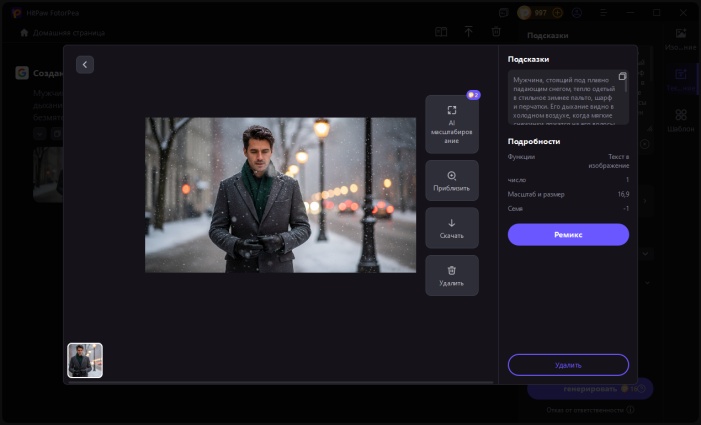701x425 pixels.
Task: Click the home icon in the top bar
Action: click(25, 33)
